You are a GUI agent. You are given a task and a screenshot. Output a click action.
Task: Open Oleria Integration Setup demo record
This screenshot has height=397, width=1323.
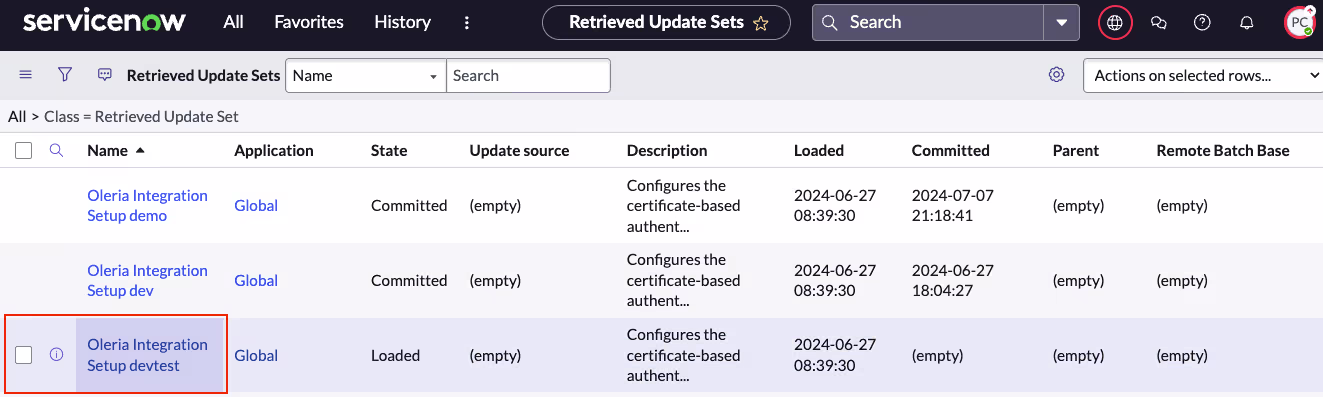click(147, 206)
